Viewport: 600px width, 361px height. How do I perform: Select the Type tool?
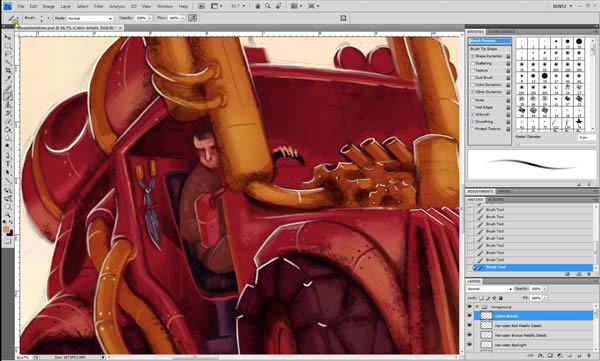[x=8, y=165]
